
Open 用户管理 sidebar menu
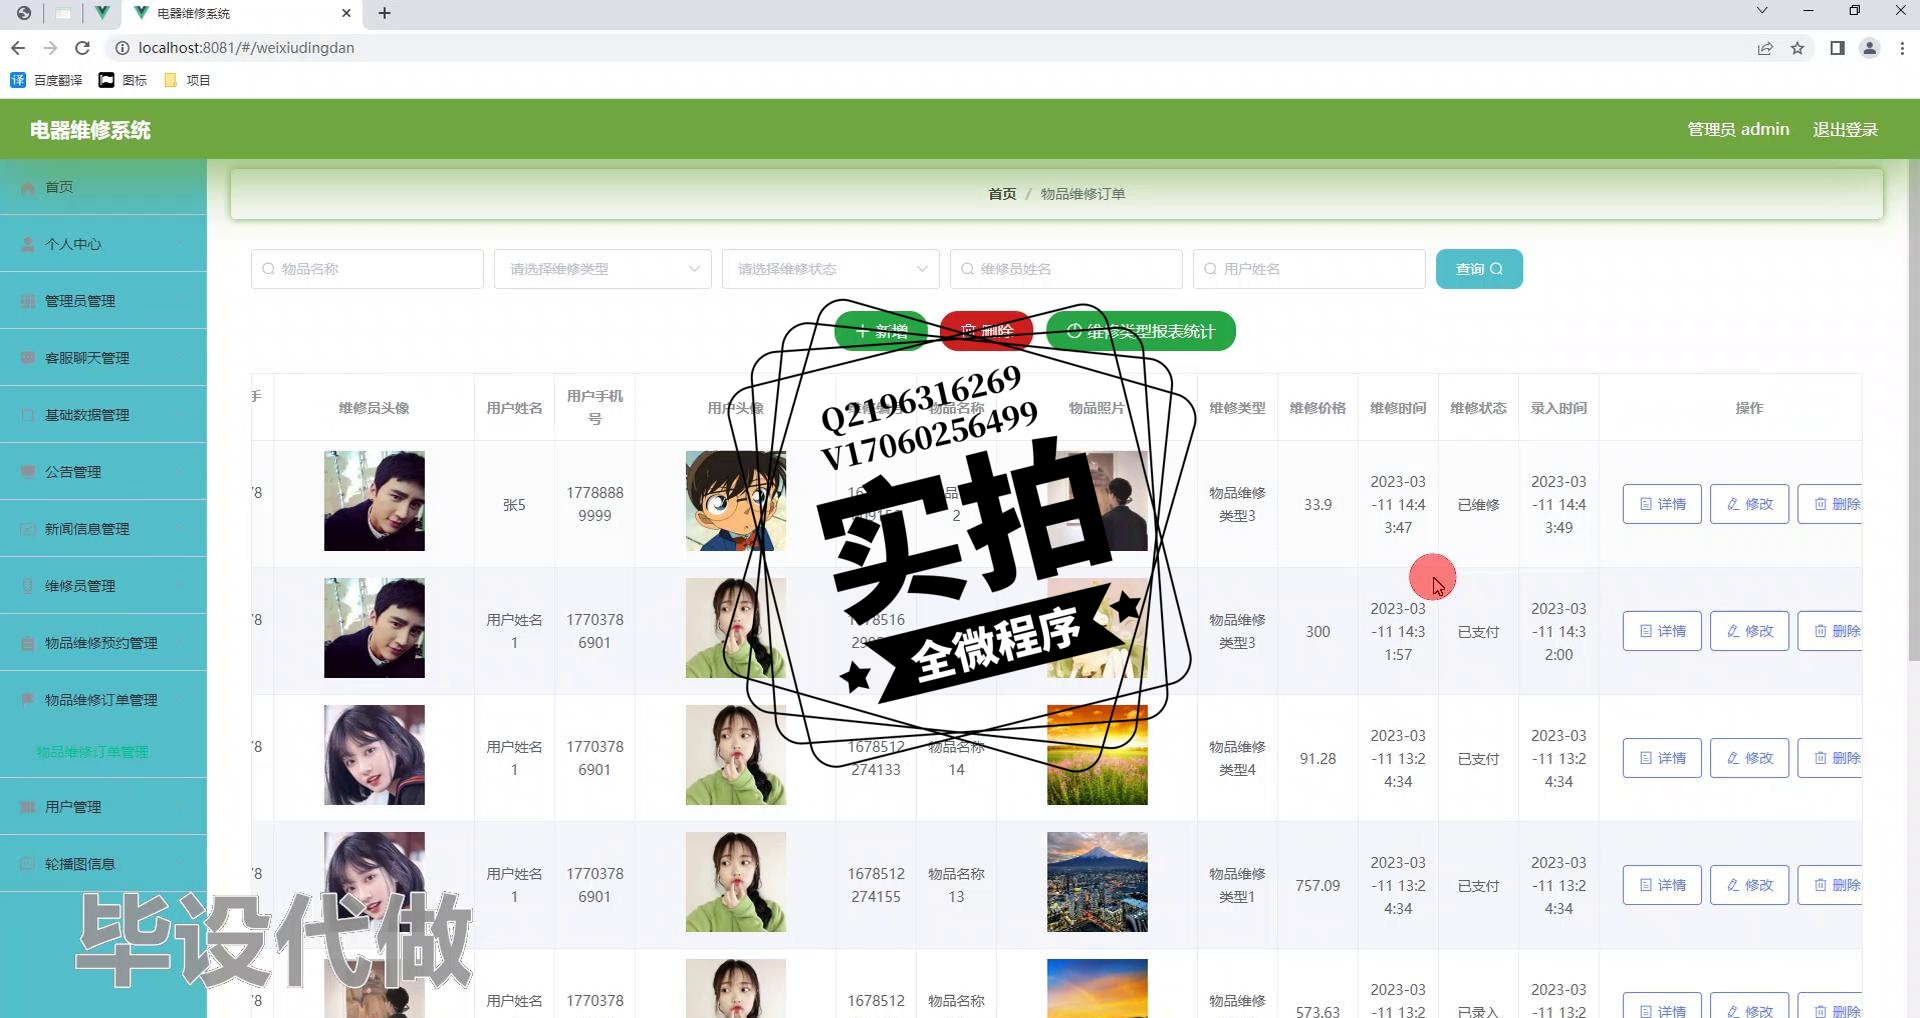tap(103, 807)
